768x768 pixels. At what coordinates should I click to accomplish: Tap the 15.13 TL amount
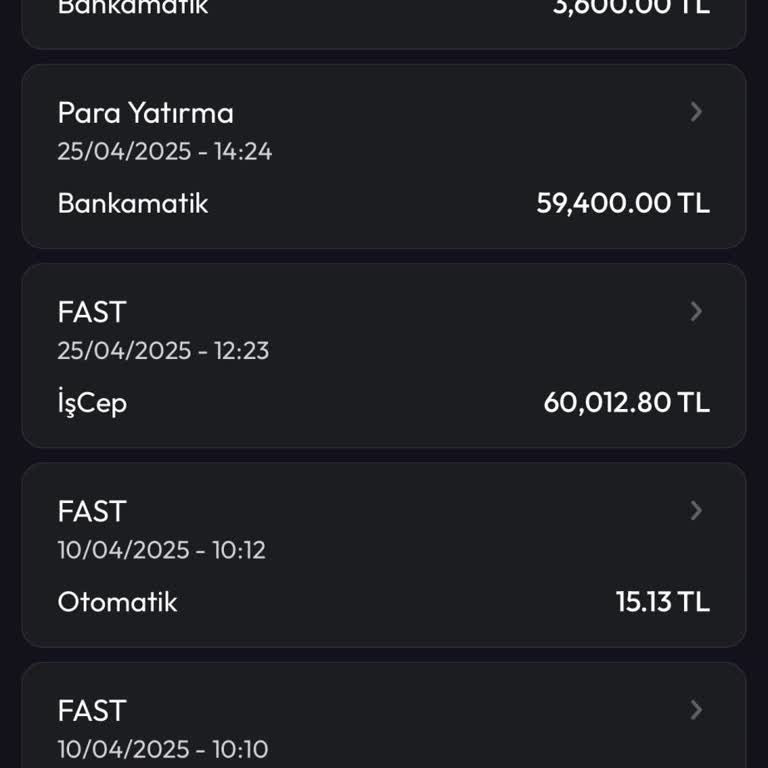coord(662,601)
